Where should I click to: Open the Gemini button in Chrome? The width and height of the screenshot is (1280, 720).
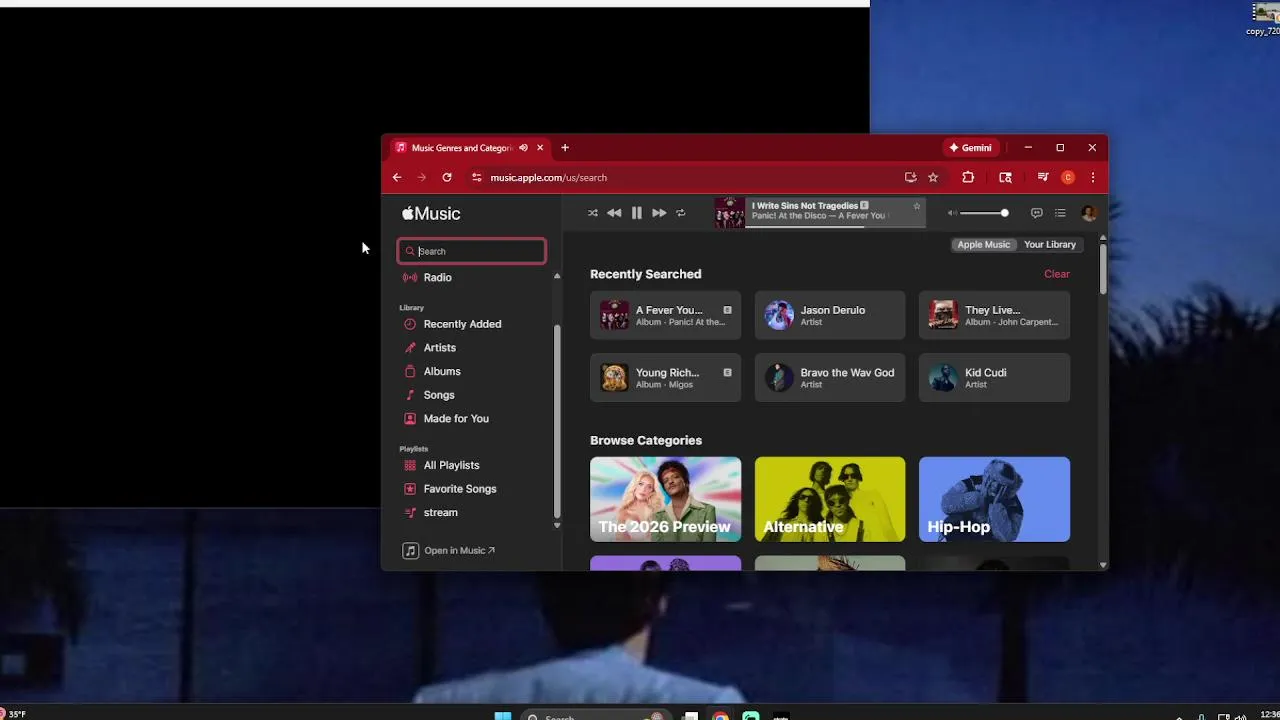pos(970,148)
